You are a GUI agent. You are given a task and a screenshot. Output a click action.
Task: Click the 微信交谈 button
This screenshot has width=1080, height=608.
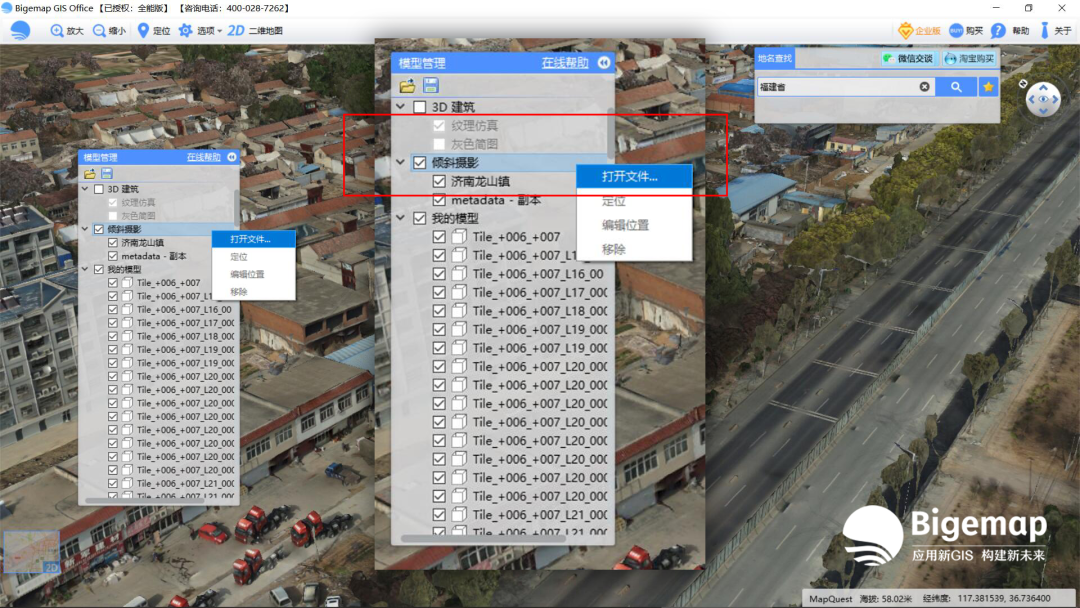(908, 59)
